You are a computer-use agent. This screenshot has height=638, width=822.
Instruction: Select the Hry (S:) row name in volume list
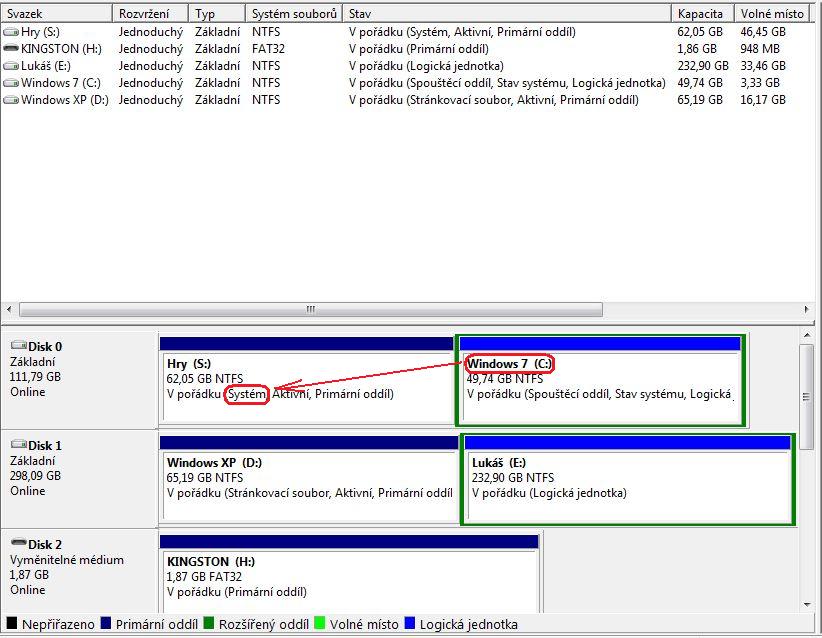coord(40,32)
